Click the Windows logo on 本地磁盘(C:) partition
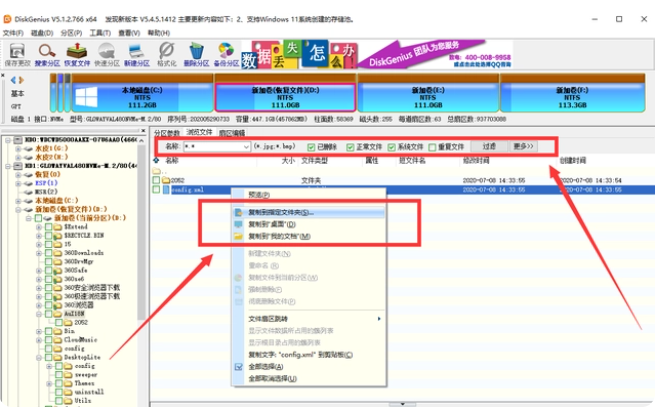 pos(86,97)
